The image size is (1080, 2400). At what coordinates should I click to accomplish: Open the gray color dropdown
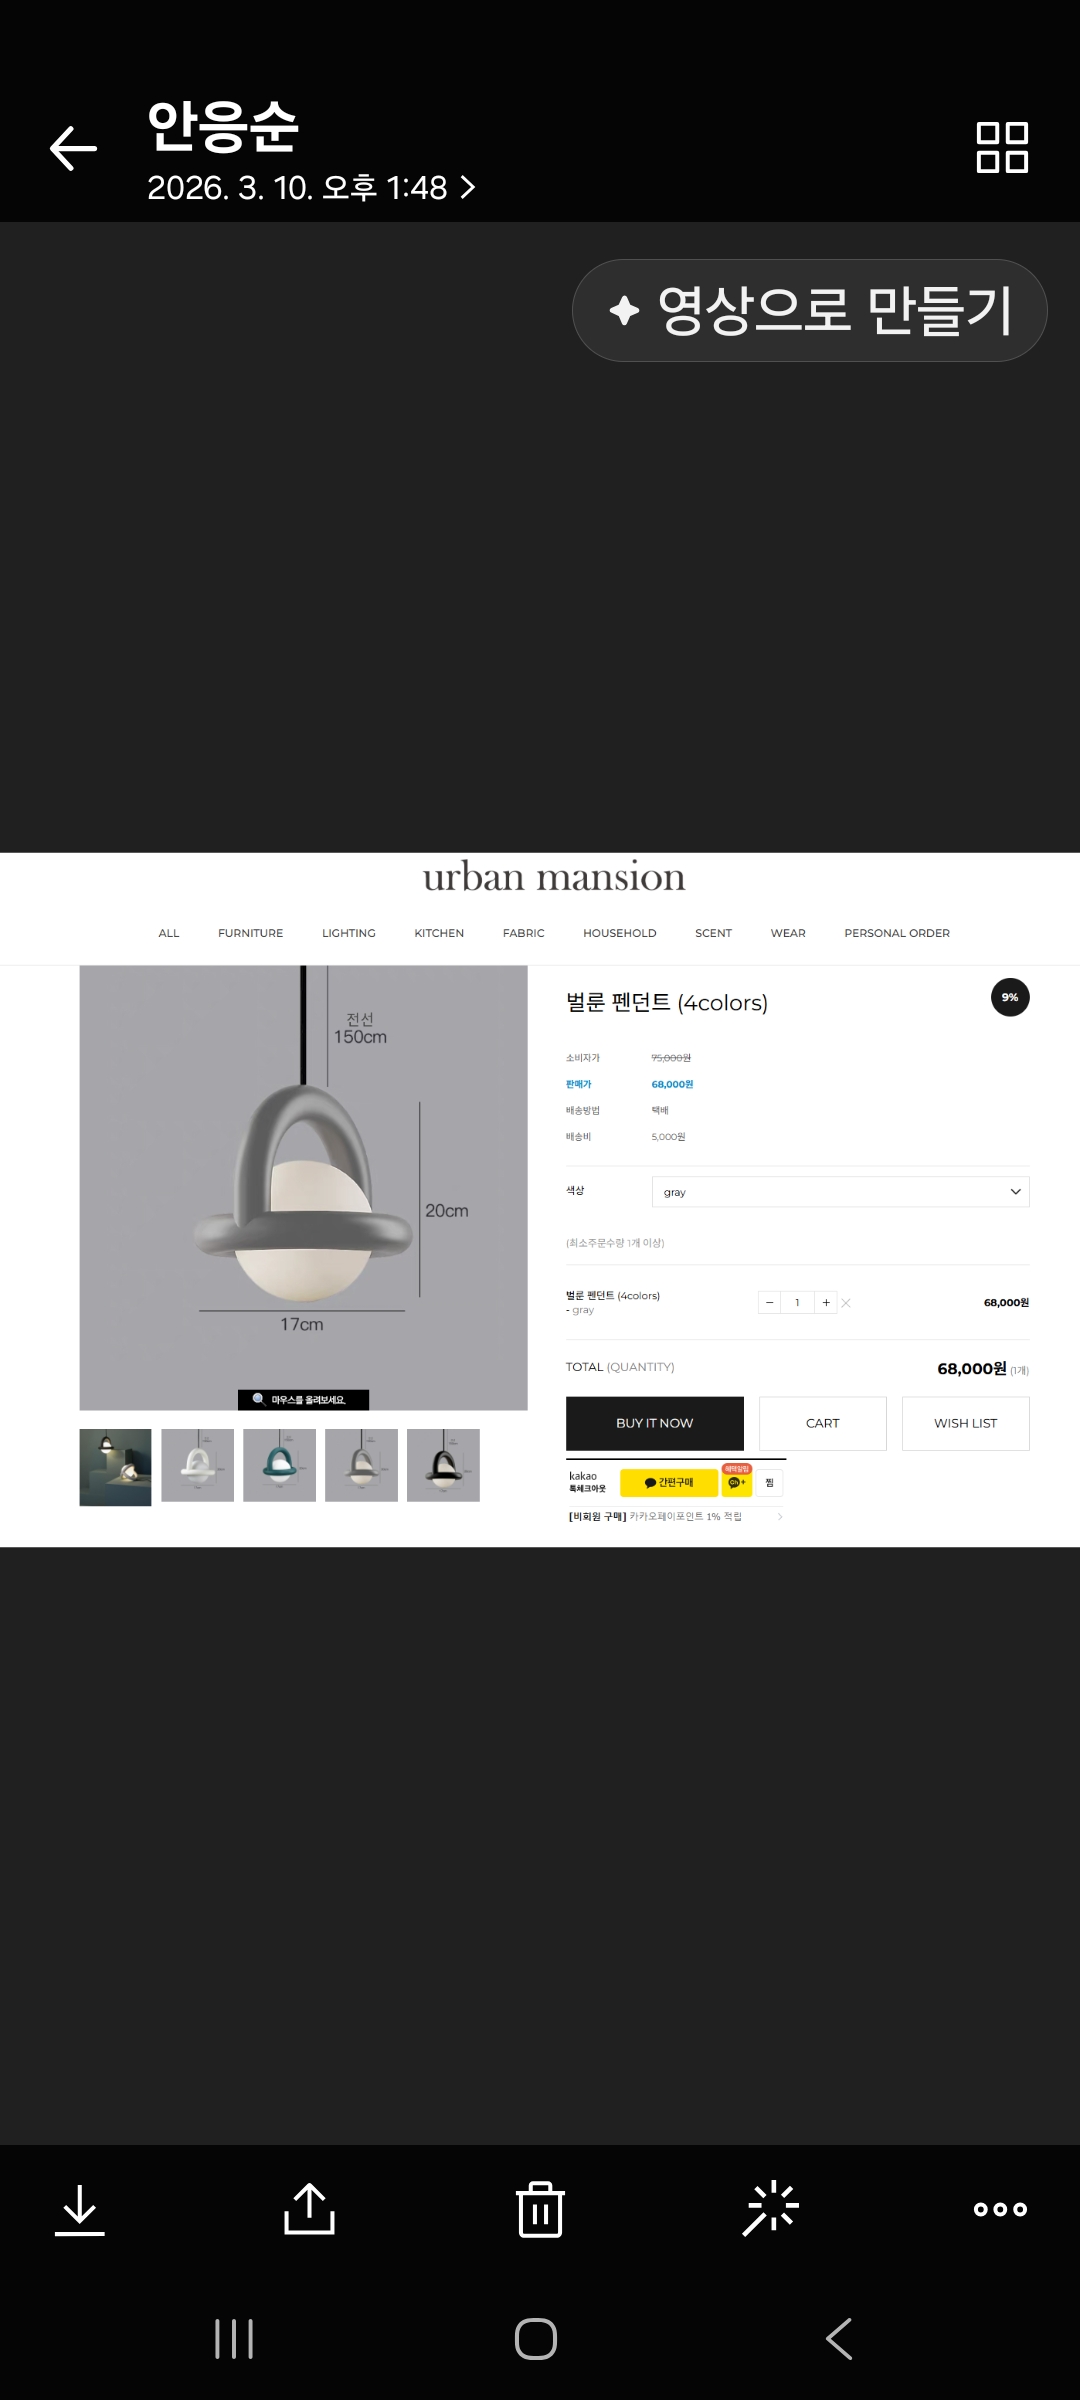coord(840,1192)
